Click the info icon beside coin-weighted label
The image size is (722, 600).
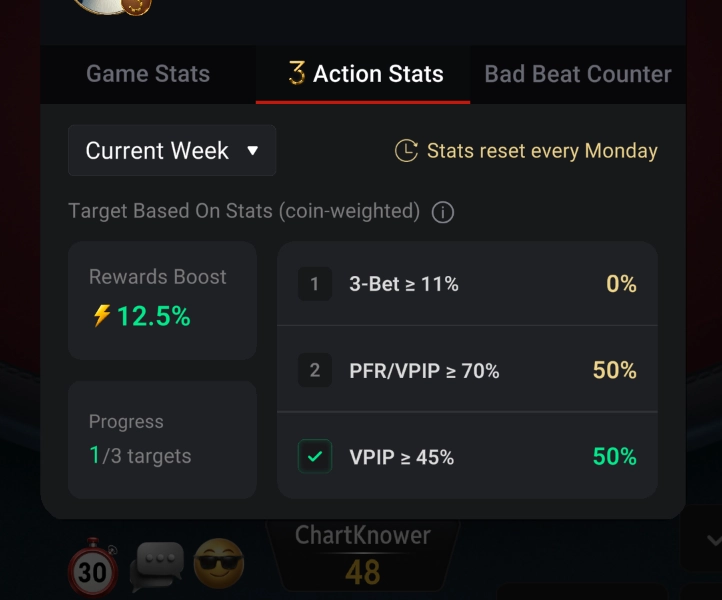pos(443,212)
